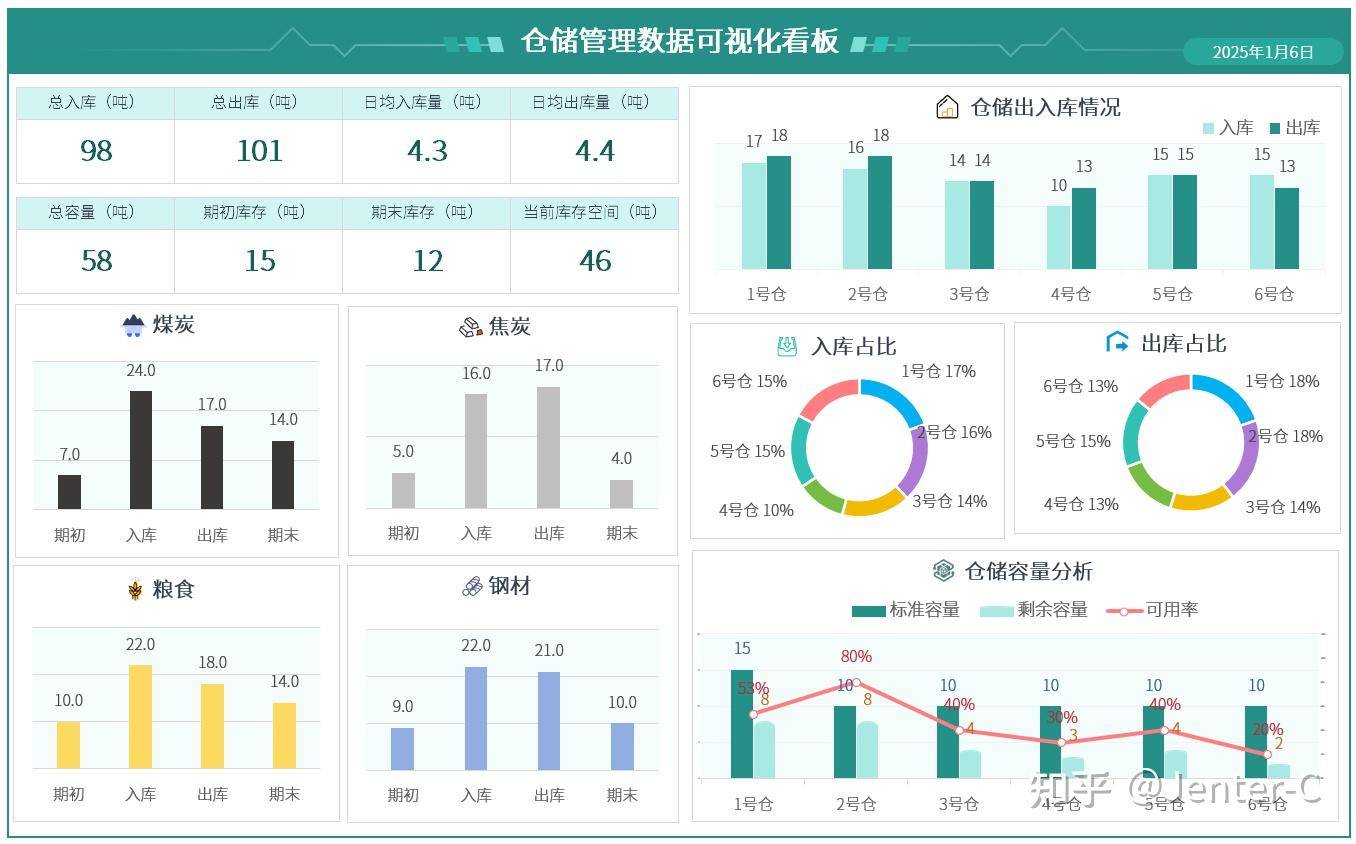This screenshot has width=1356, height=844.
Task: Click the inbound box icon beside 入库占比
Action: pyautogui.click(x=787, y=346)
